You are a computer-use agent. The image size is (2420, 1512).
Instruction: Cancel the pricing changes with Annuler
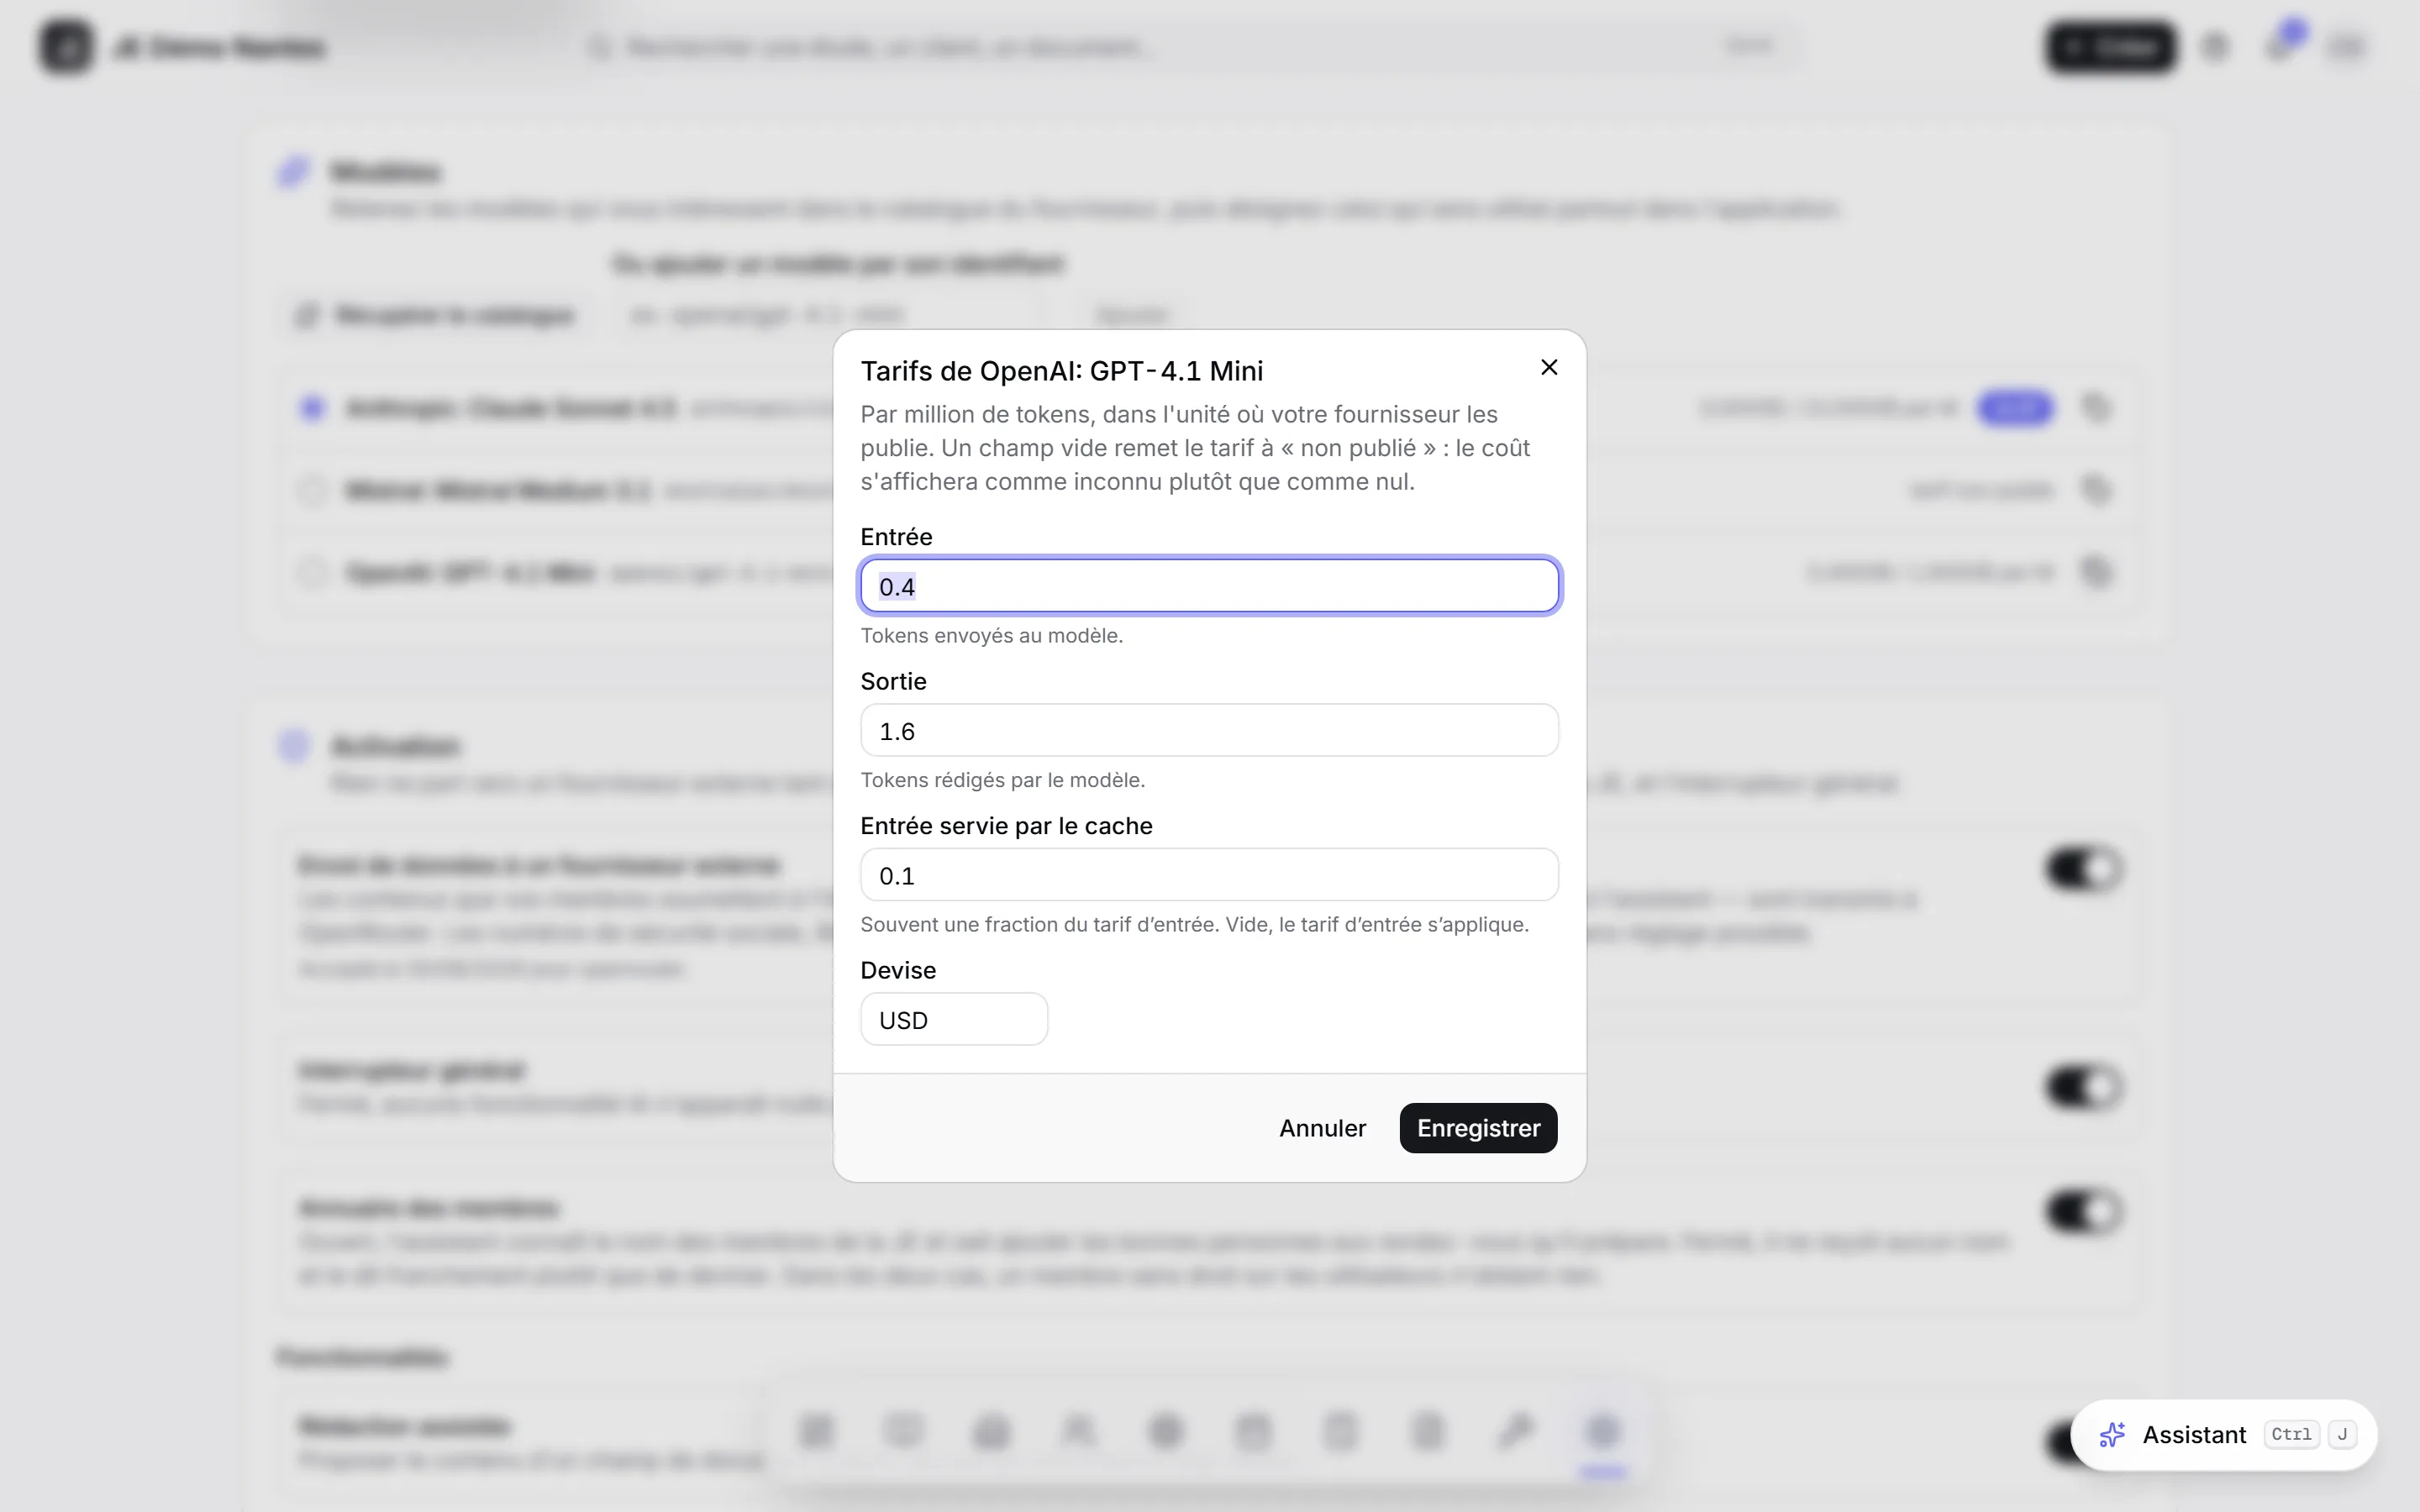[1322, 1128]
